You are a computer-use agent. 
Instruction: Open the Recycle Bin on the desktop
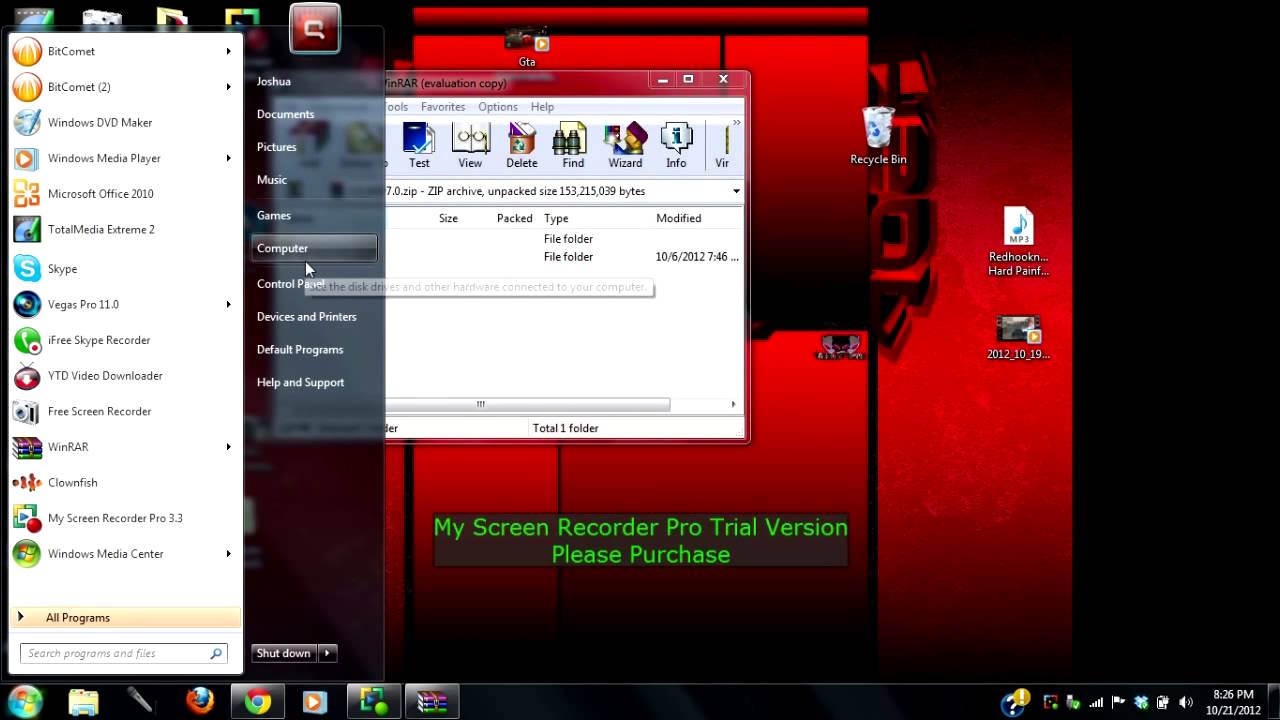click(878, 136)
